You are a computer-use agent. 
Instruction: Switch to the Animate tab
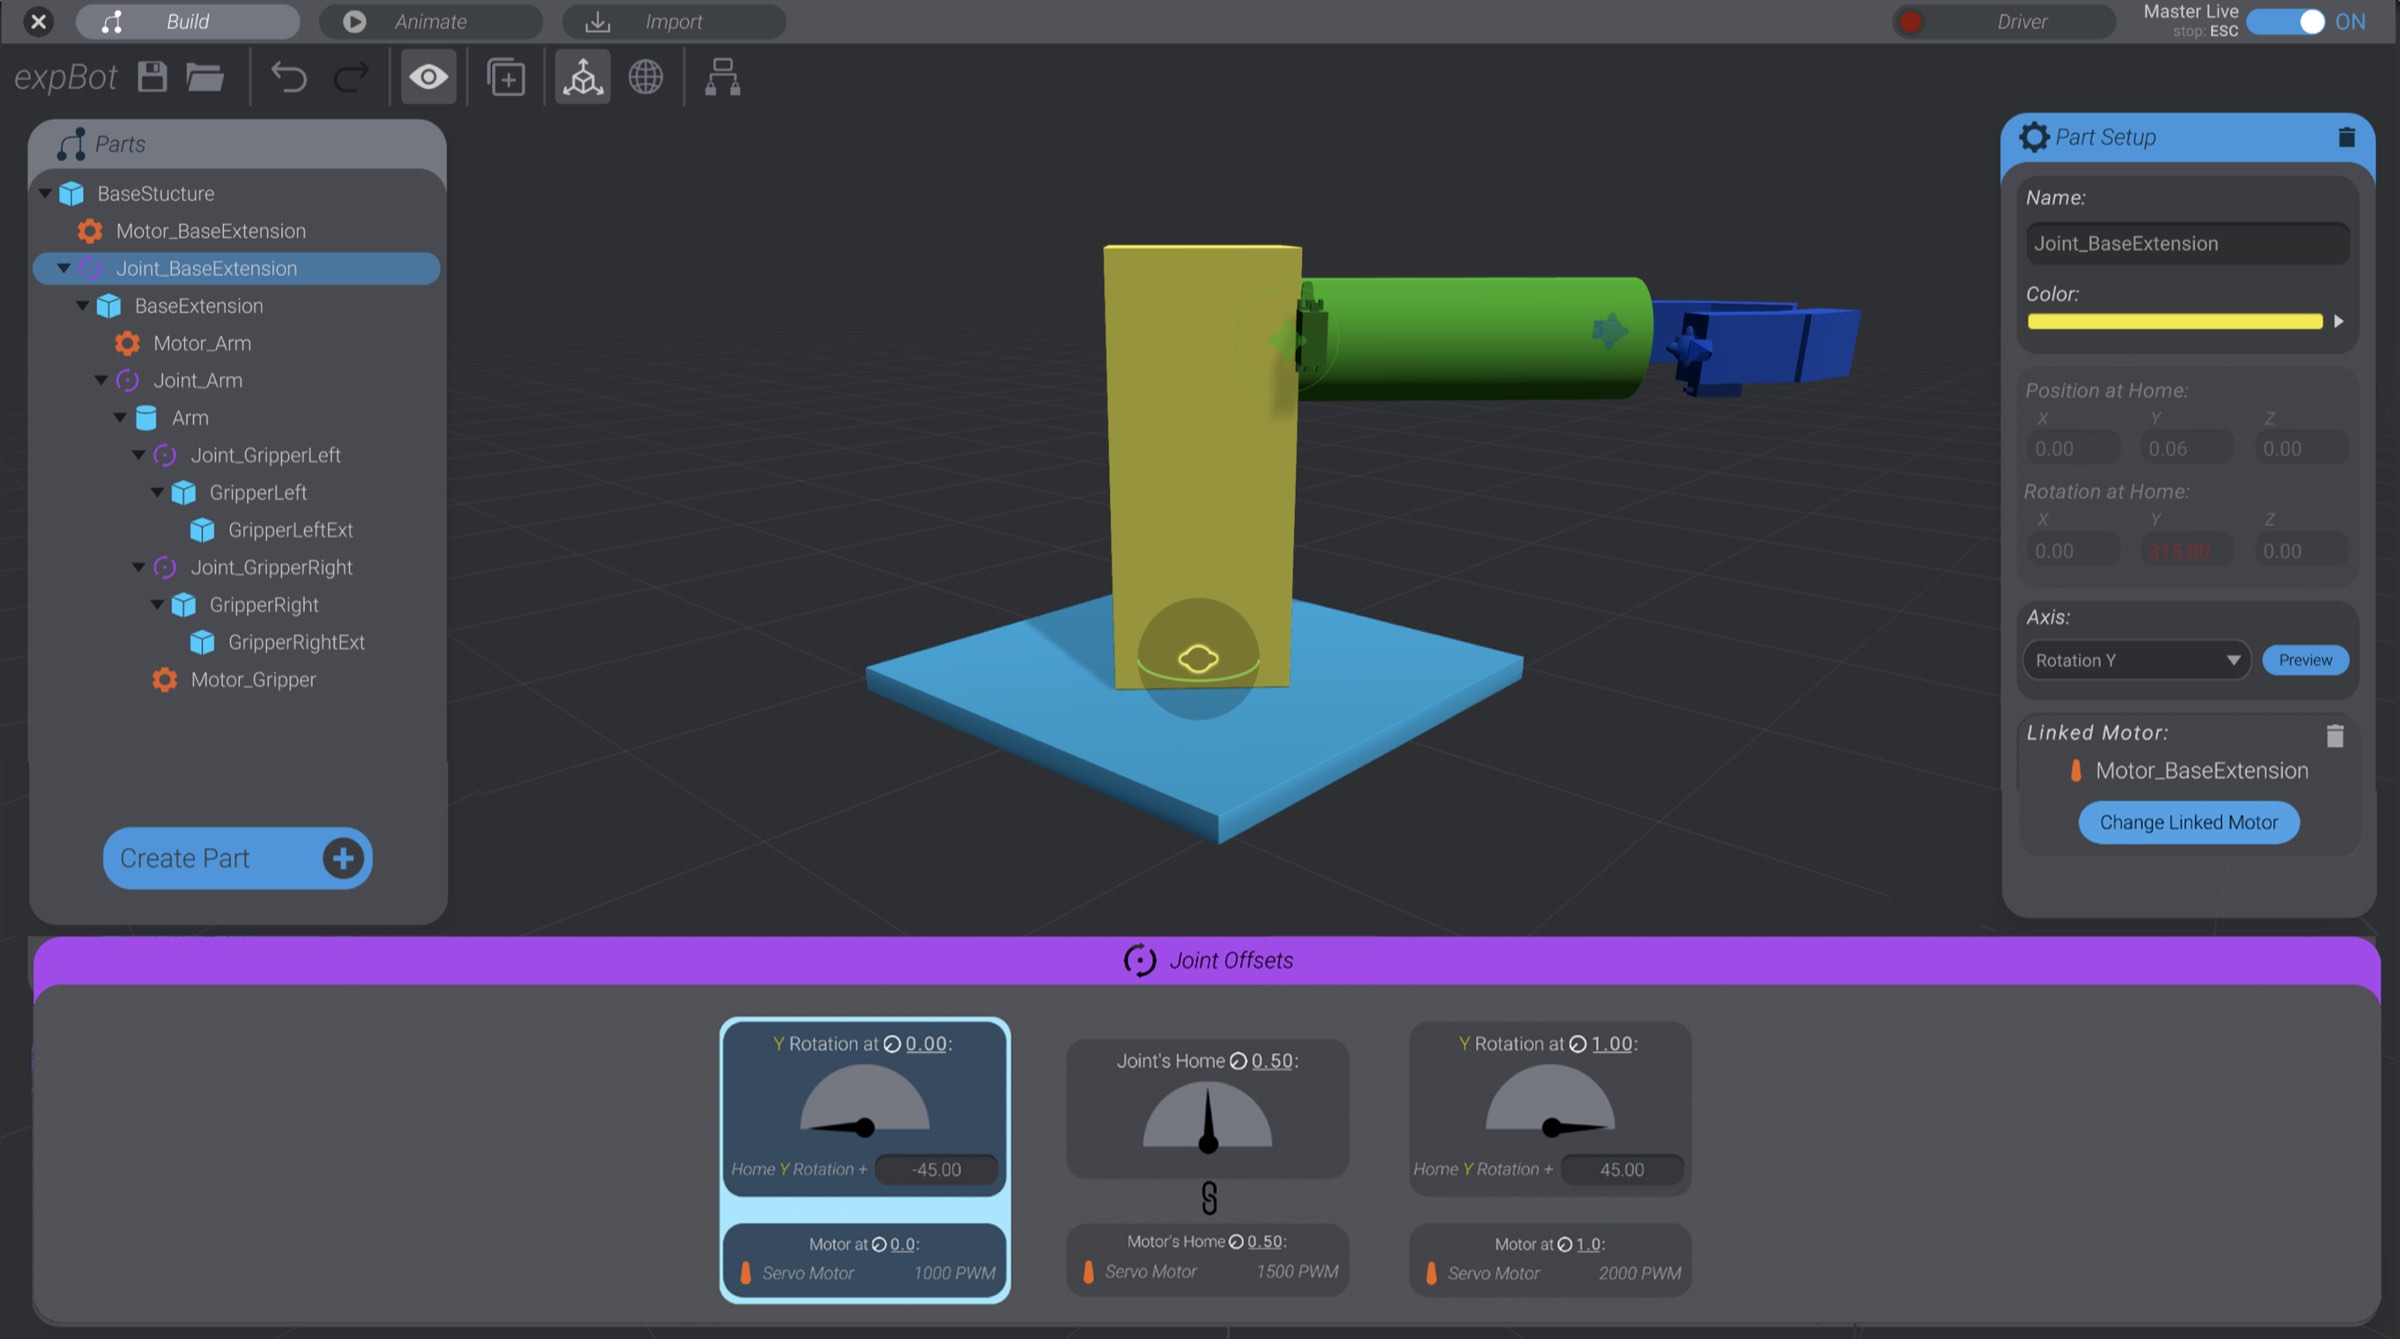coord(430,21)
